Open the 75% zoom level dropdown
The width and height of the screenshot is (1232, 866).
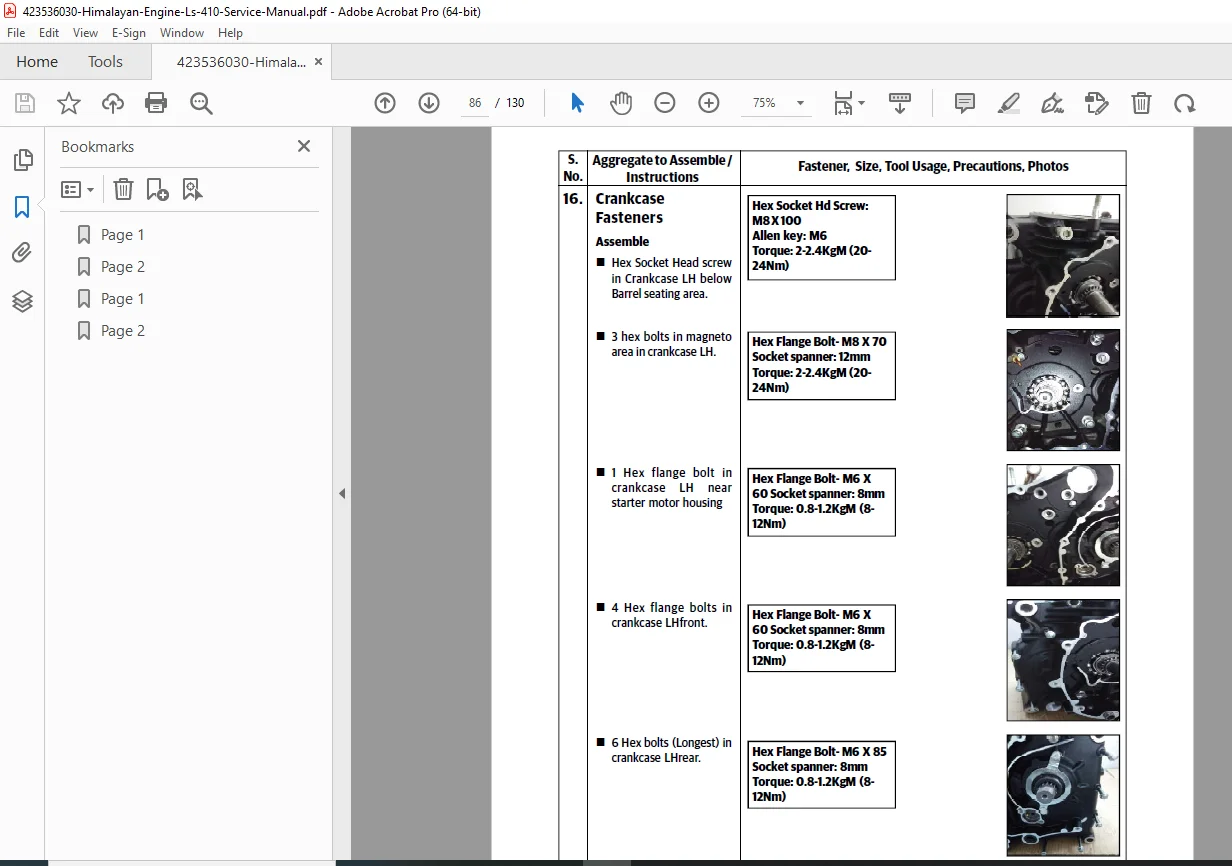tap(800, 103)
